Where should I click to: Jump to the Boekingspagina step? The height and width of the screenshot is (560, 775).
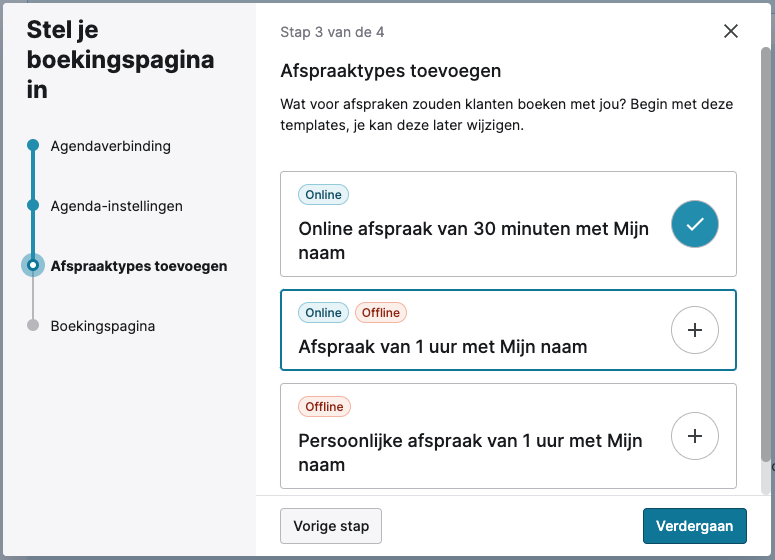[x=102, y=326]
